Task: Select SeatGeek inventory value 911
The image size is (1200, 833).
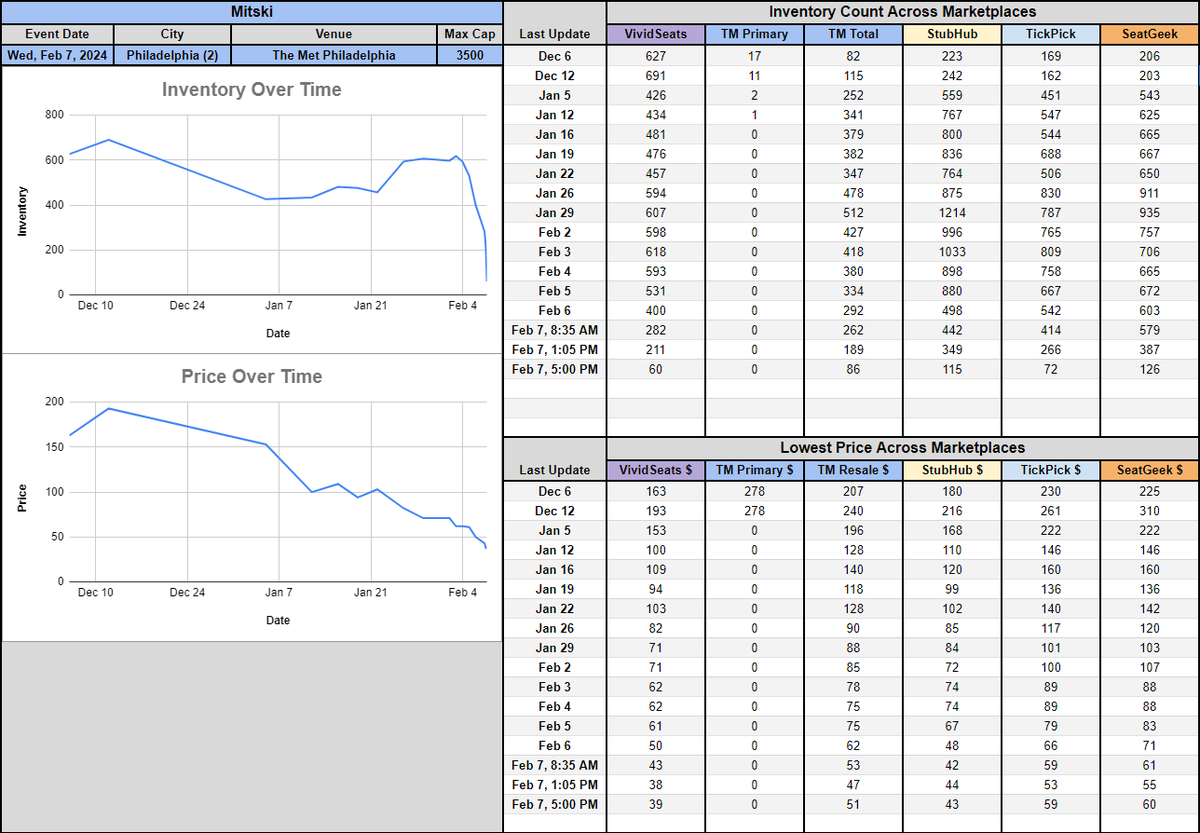Action: [1149, 193]
